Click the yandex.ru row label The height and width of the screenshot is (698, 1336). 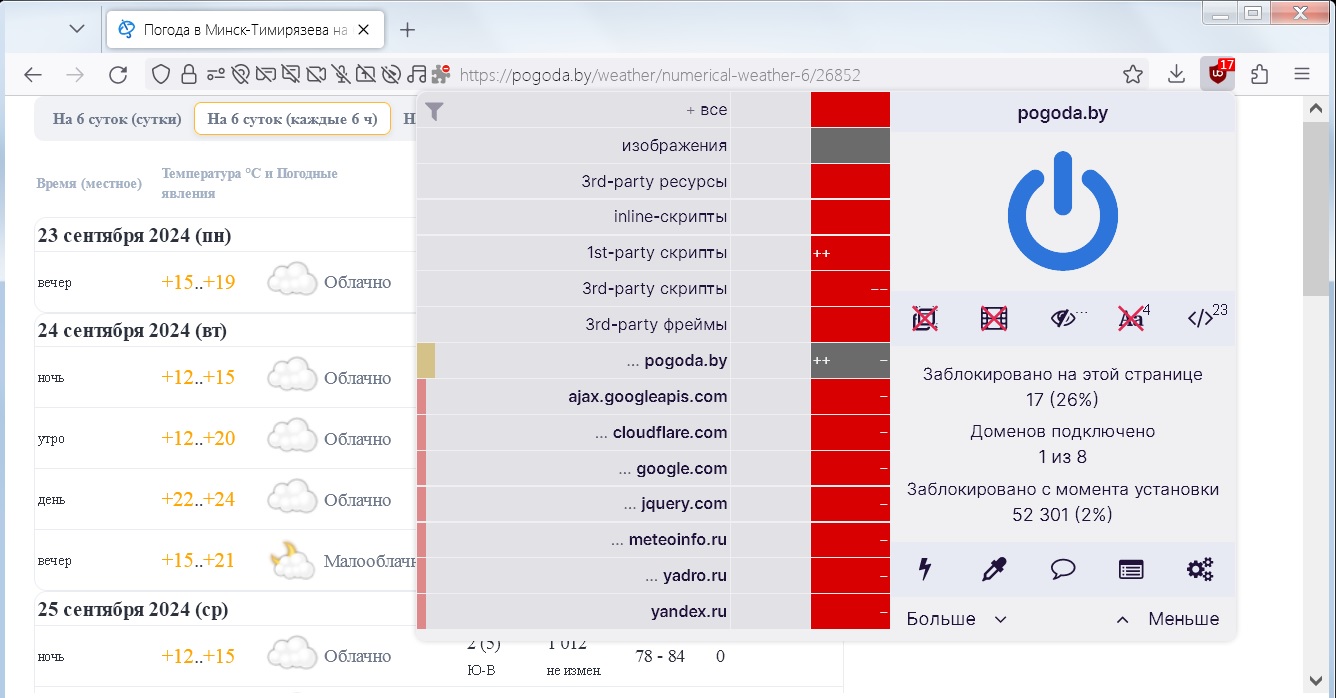click(x=689, y=612)
